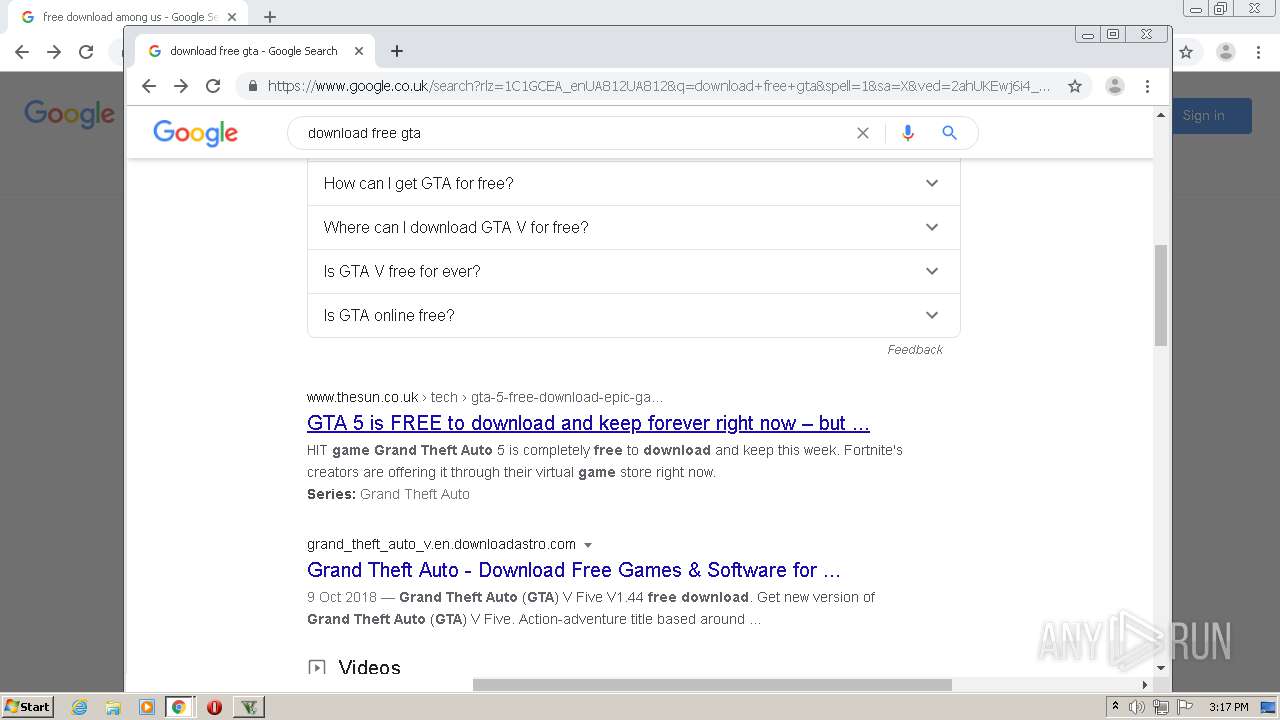Reload the download free gta search page
This screenshot has width=1280, height=720.
[213, 86]
